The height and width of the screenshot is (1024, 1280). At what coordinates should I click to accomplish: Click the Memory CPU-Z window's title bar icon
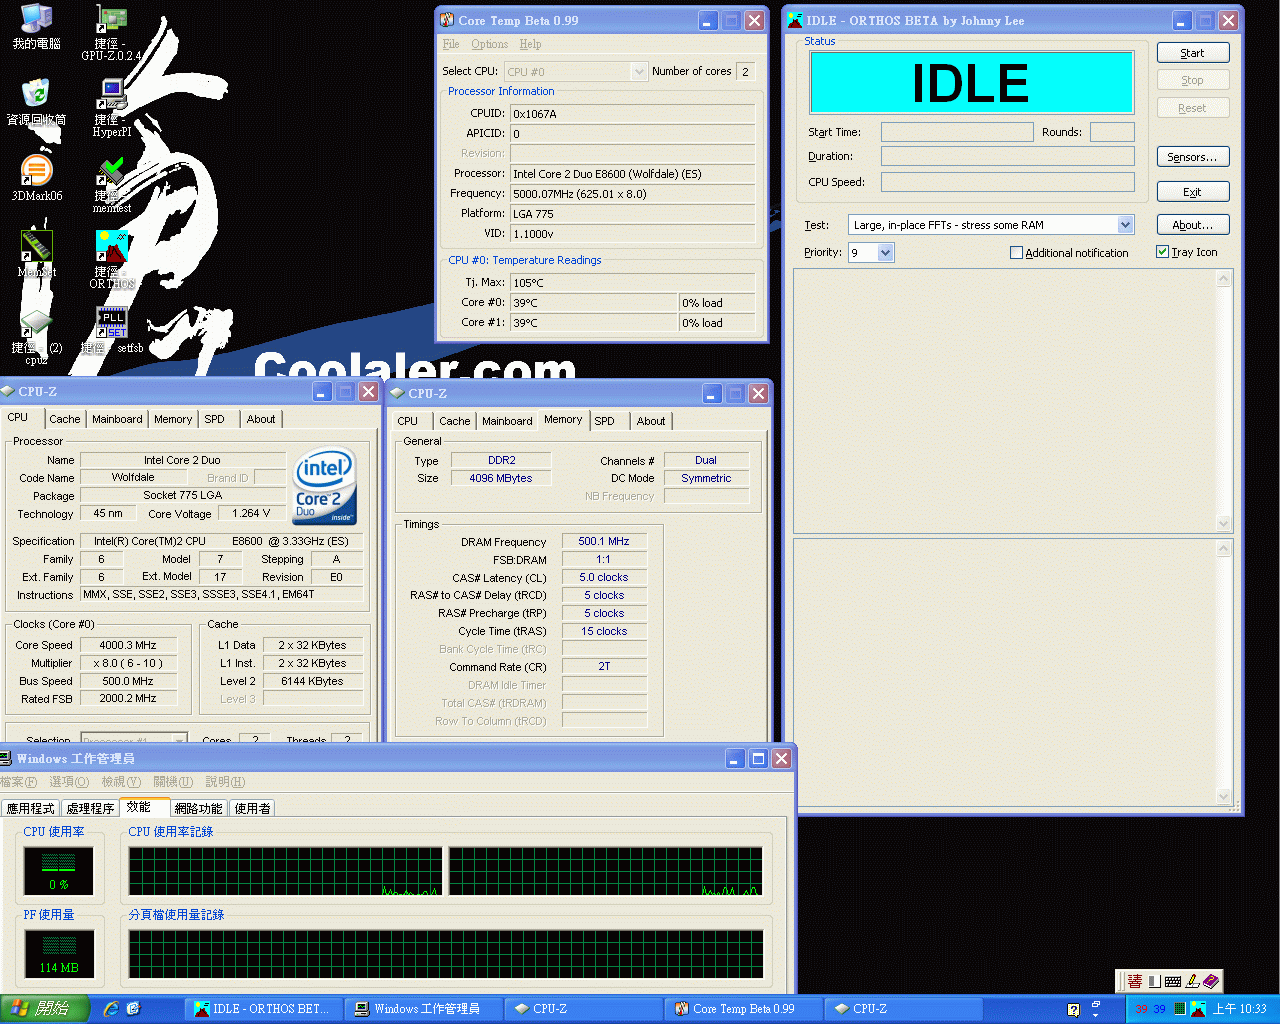tap(397, 393)
